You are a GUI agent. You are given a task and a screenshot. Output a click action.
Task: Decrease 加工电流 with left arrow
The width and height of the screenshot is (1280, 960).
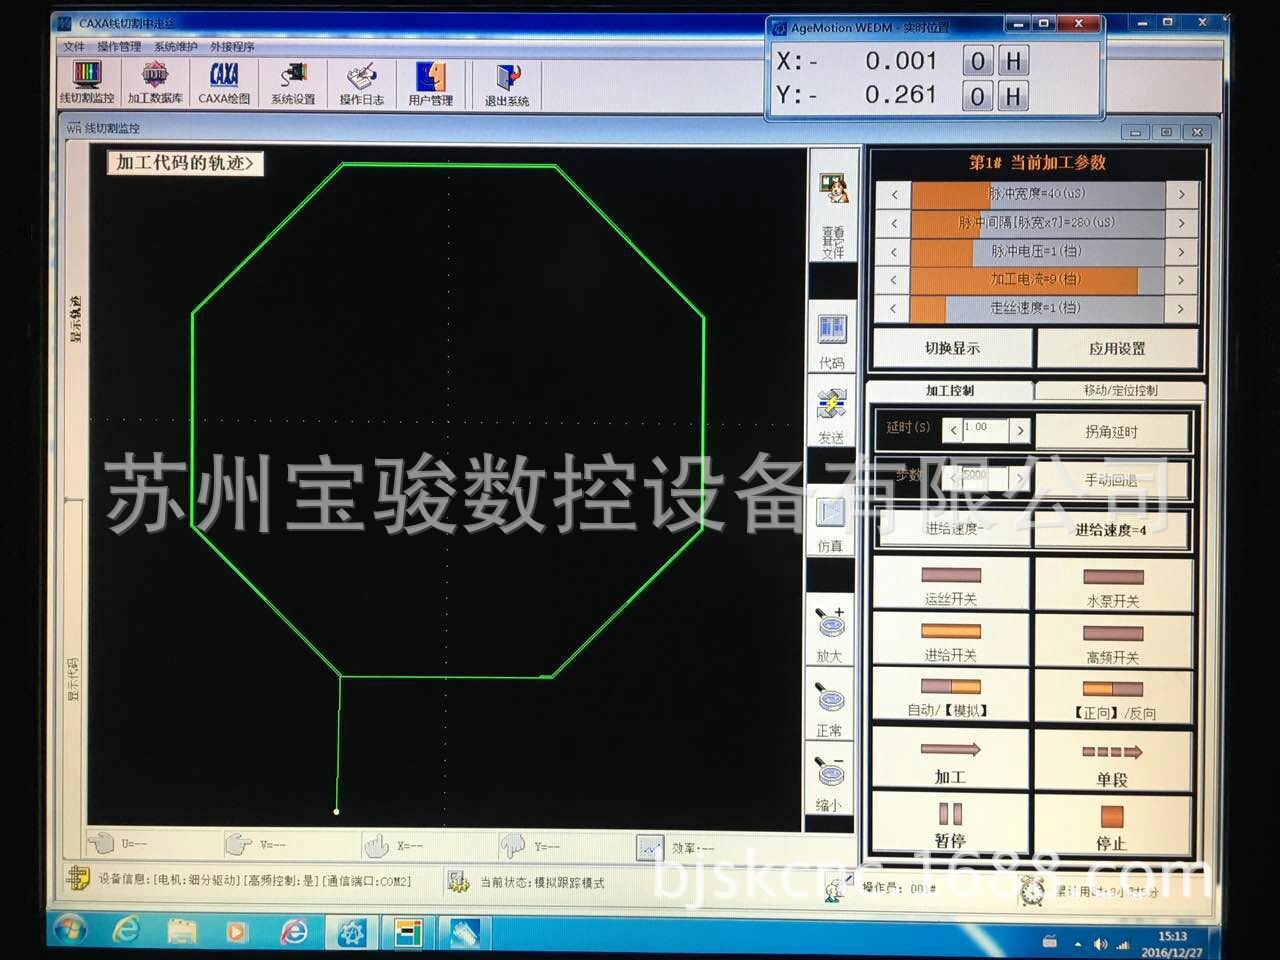pyautogui.click(x=894, y=280)
